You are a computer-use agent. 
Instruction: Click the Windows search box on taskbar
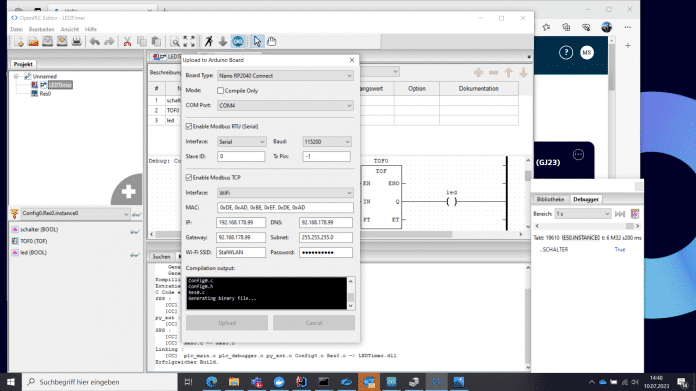(x=100, y=382)
